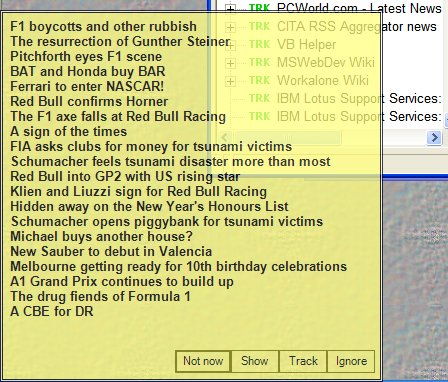
Task: Click headline 'Ferrari to enter NASCAR!'
Action: pyautogui.click(x=87, y=86)
